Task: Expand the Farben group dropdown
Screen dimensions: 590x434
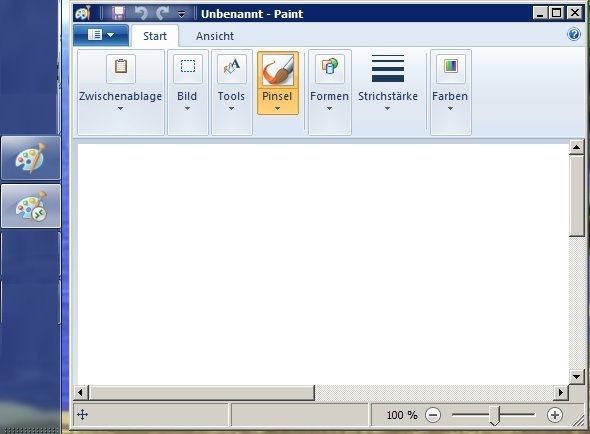Action: [450, 108]
